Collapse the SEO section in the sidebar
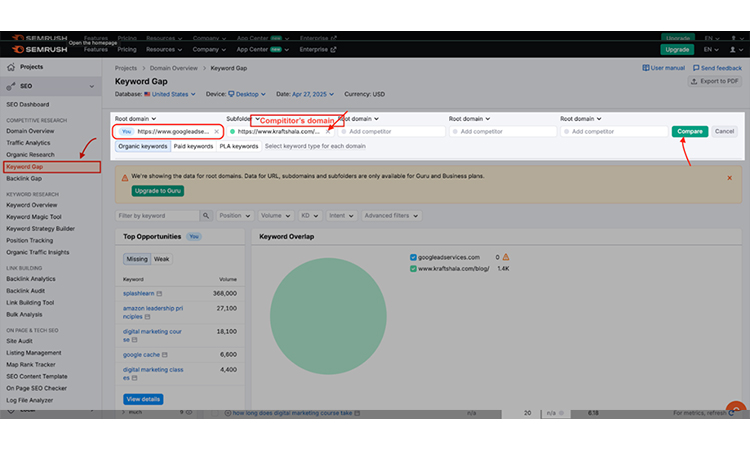 [x=91, y=87]
